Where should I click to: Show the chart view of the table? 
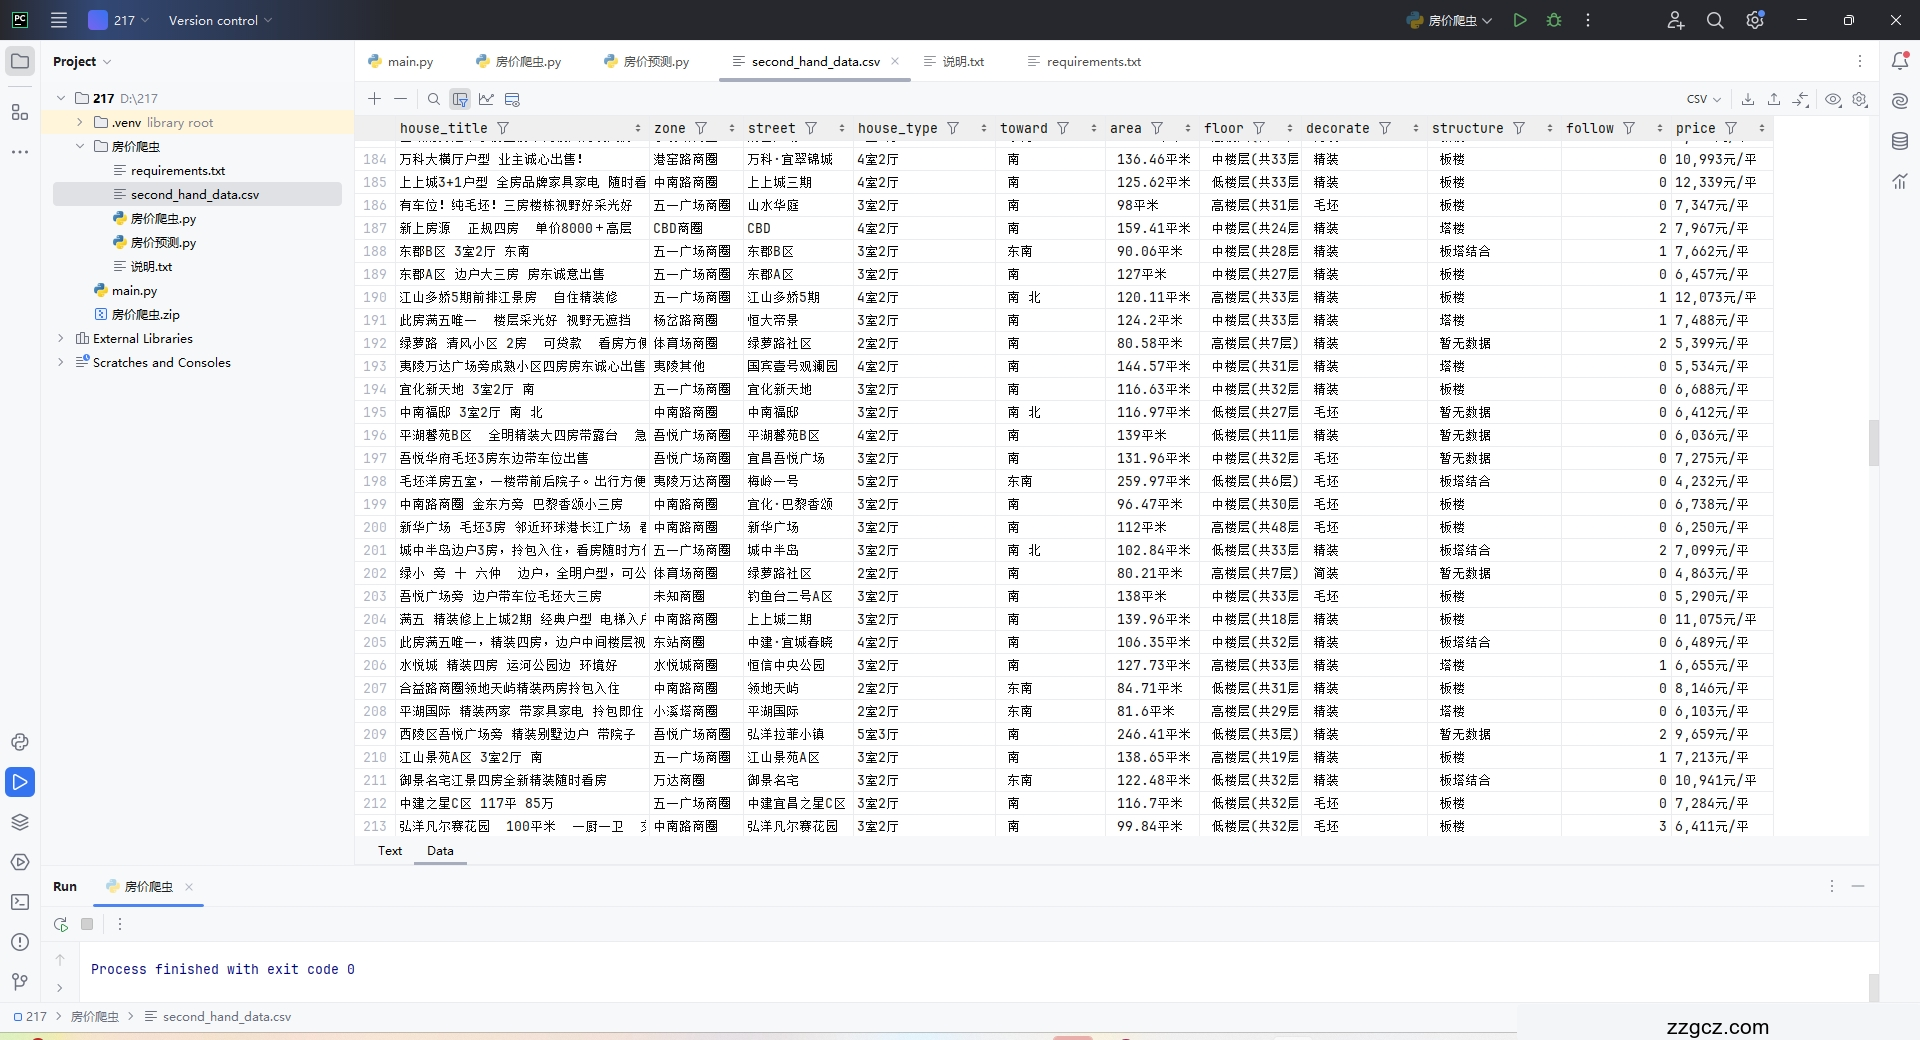click(x=486, y=99)
